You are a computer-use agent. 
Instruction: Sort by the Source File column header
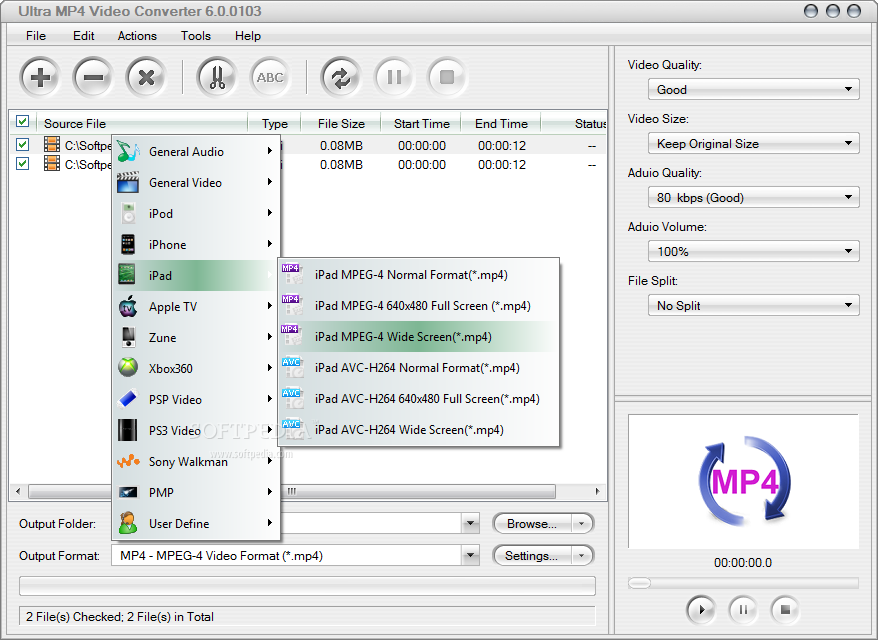coord(143,123)
